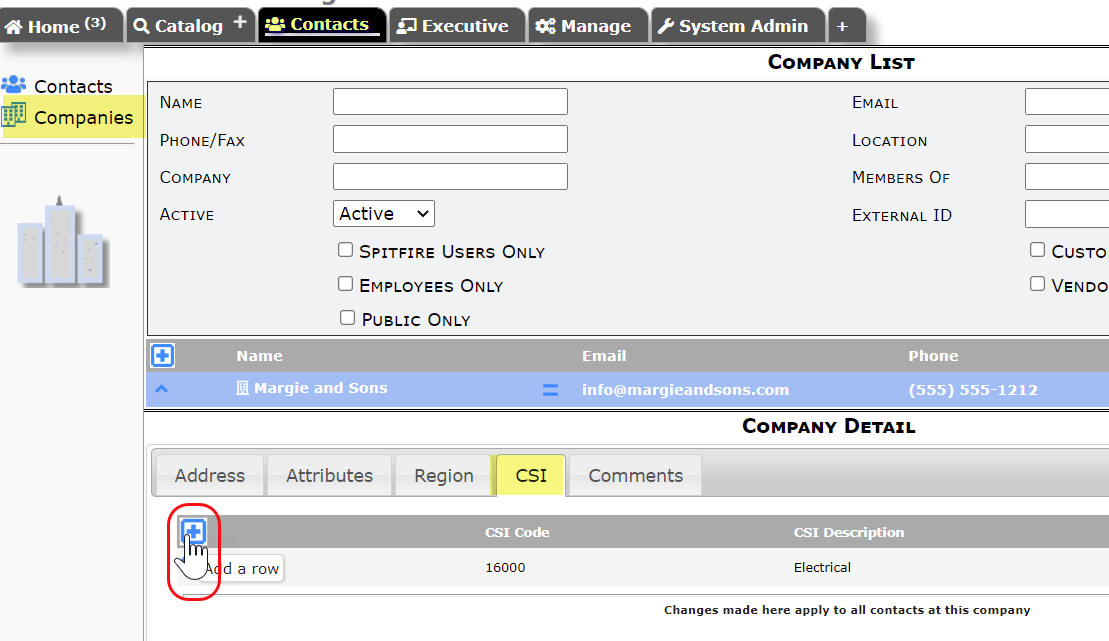Switch to the CSI tab

[x=530, y=475]
